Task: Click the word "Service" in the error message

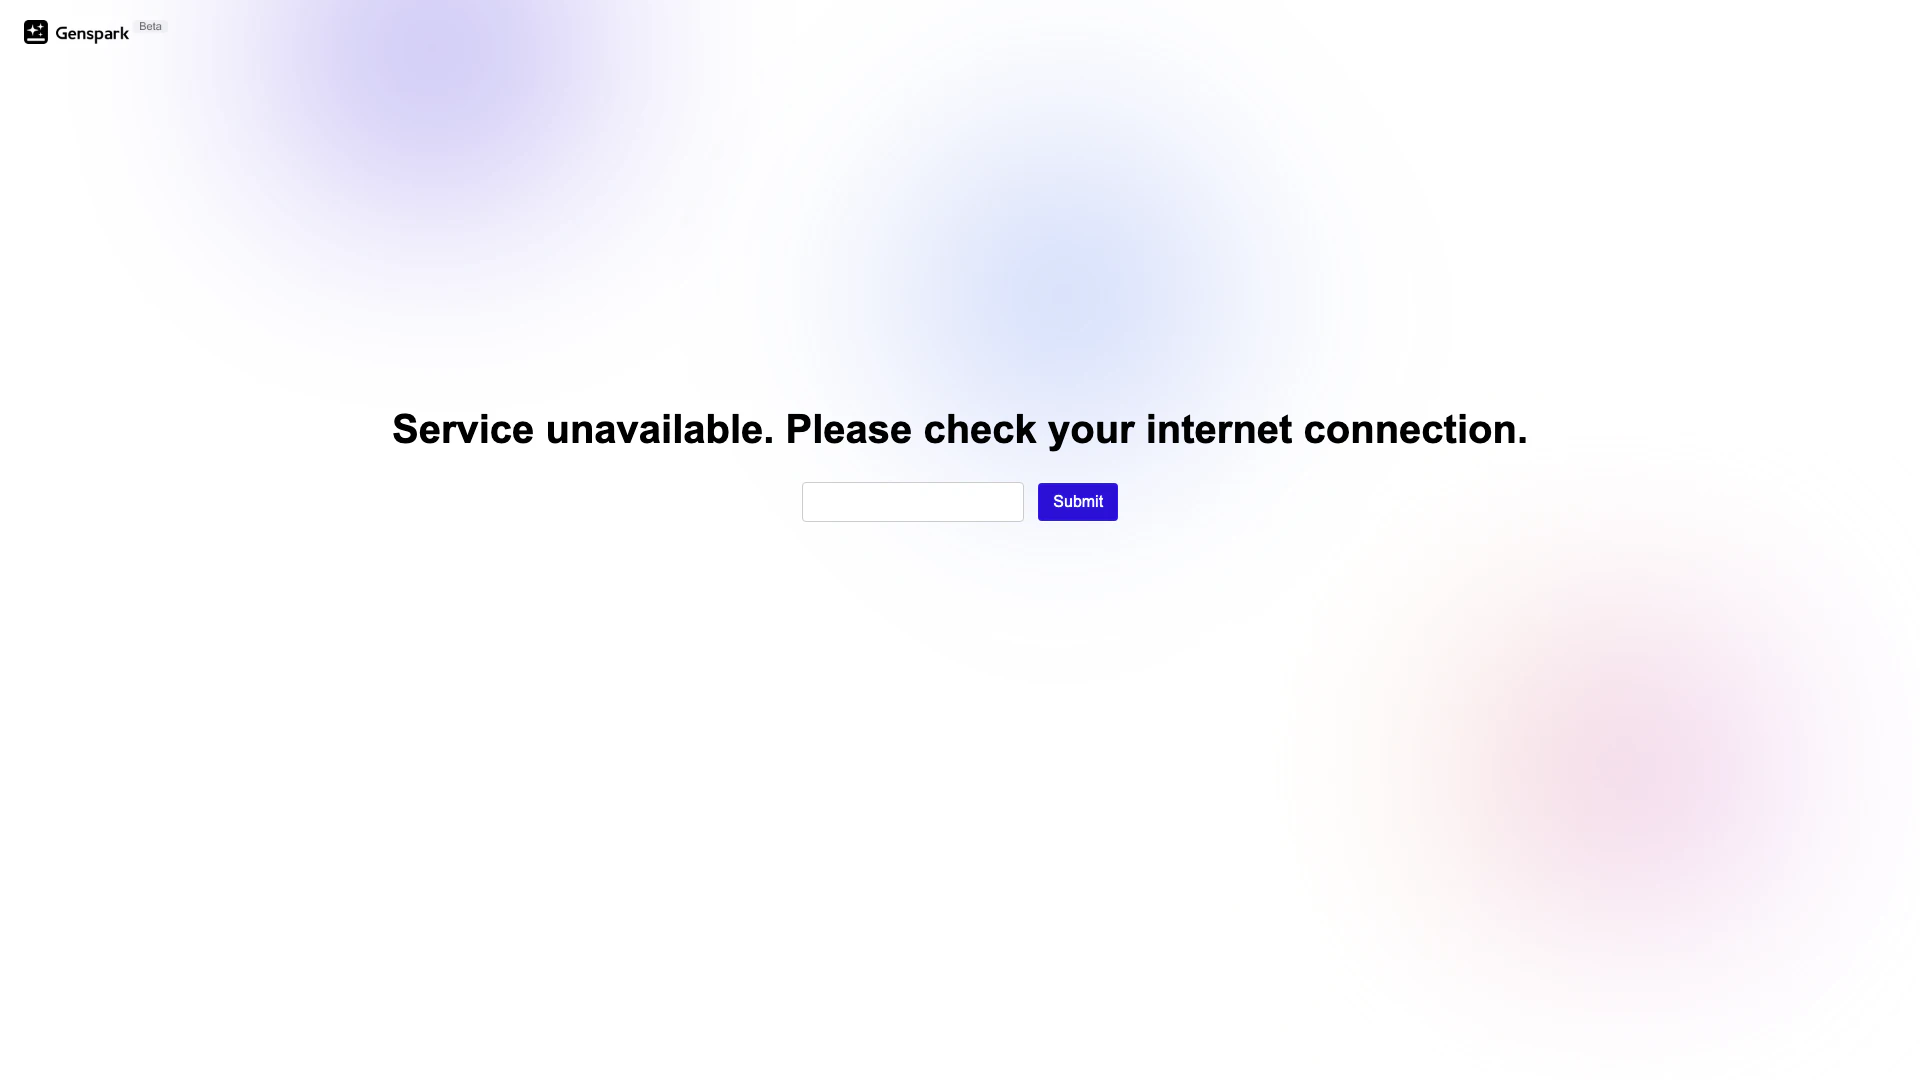Action: (x=463, y=429)
